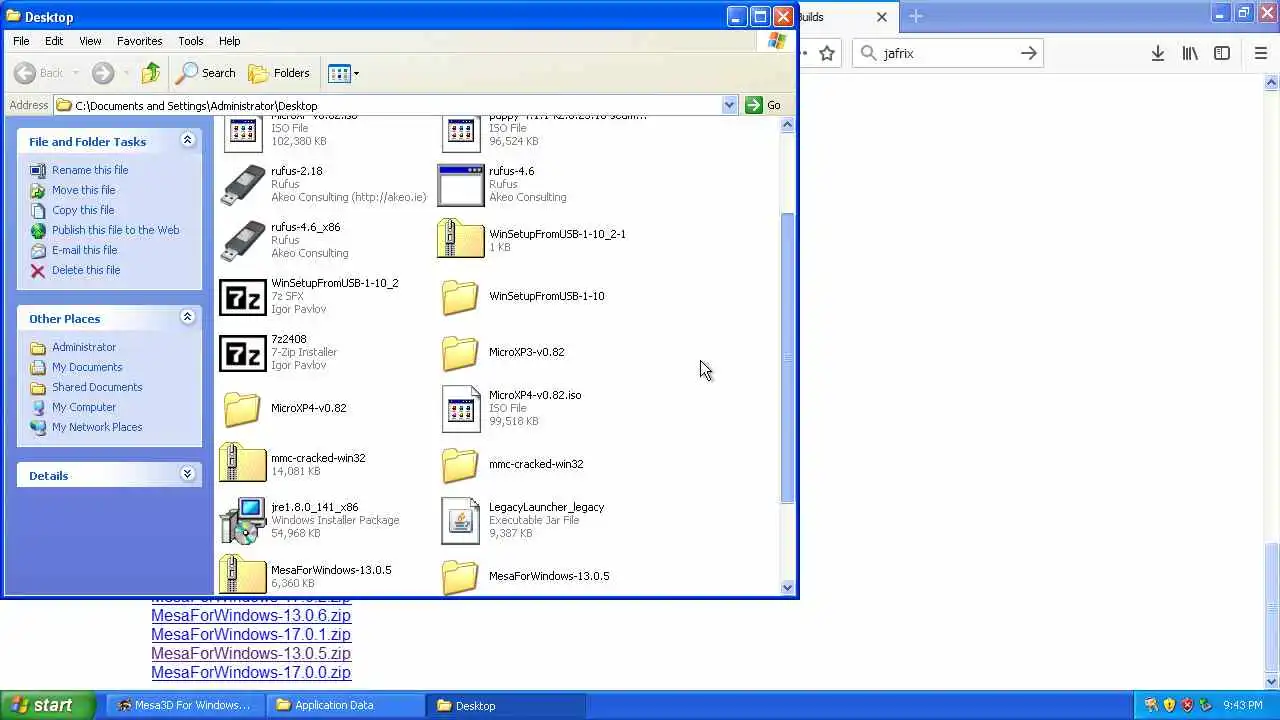Image resolution: width=1280 pixels, height=720 pixels.
Task: Select the mmc-cracked-win32 zip archive icon
Action: [x=243, y=464]
